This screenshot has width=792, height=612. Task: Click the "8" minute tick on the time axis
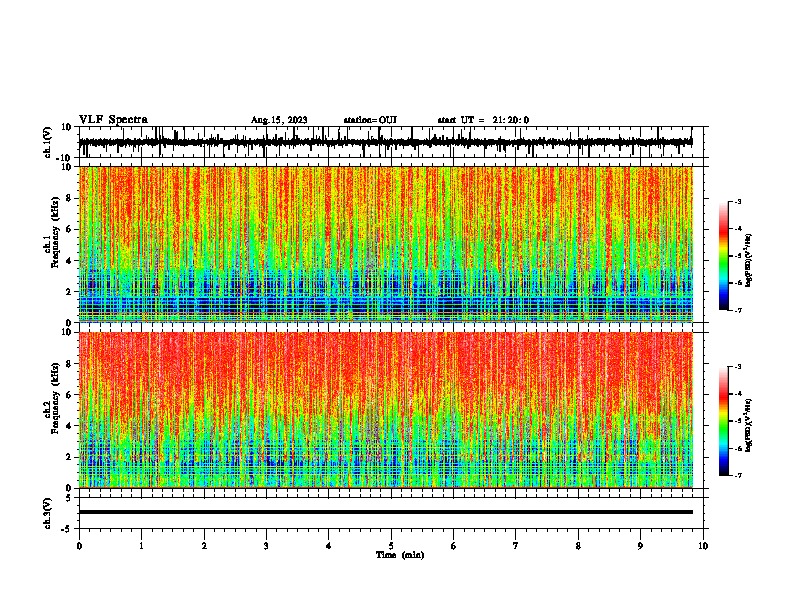tap(578, 546)
